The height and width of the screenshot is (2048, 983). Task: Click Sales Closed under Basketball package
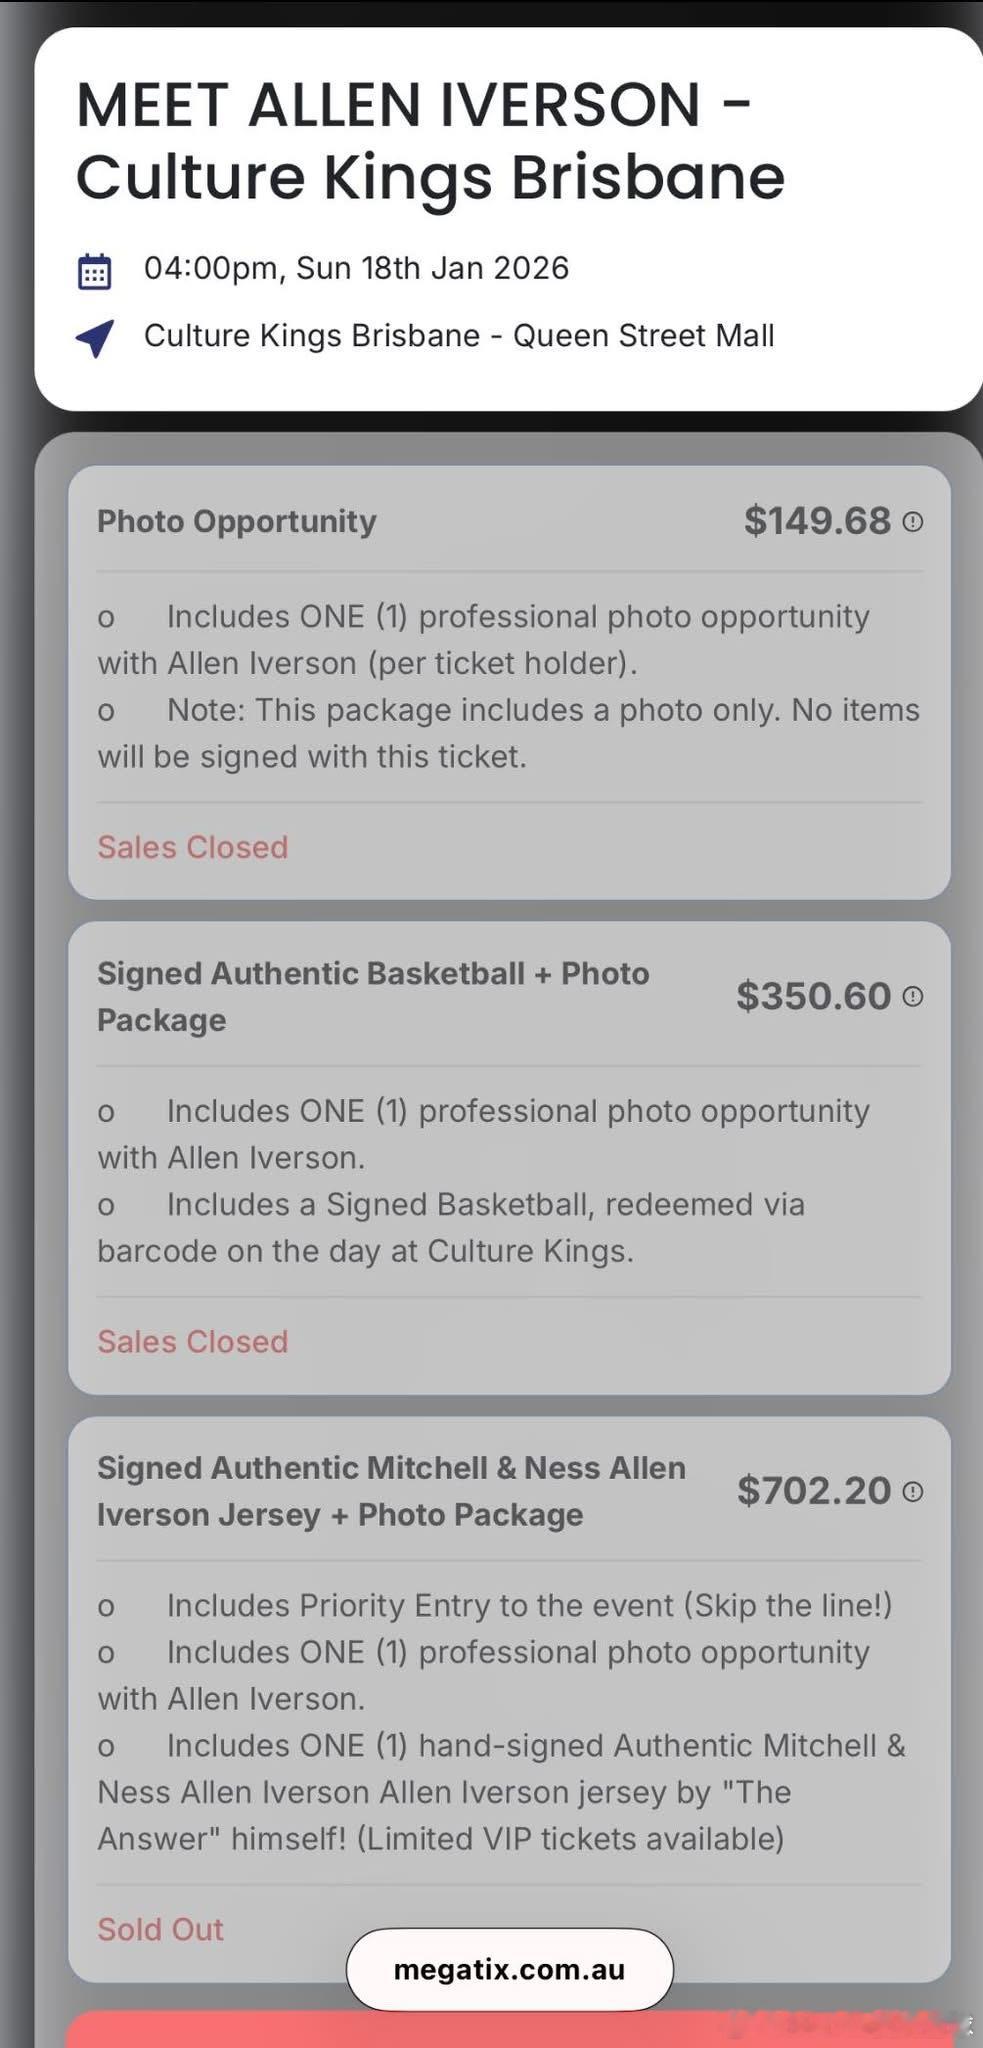pos(193,1341)
